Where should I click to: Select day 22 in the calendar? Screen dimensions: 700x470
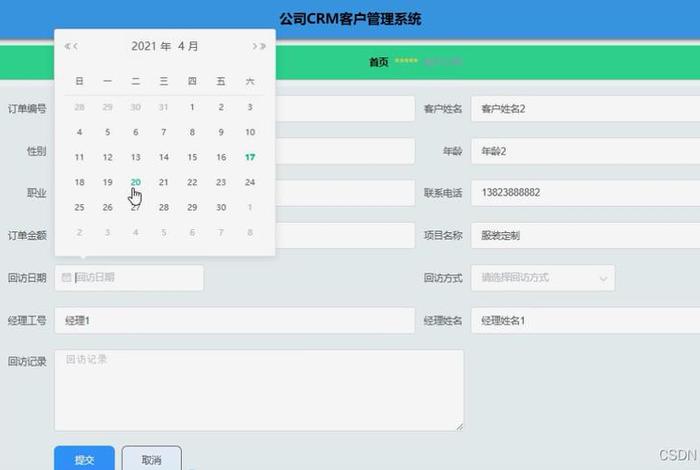(192, 182)
